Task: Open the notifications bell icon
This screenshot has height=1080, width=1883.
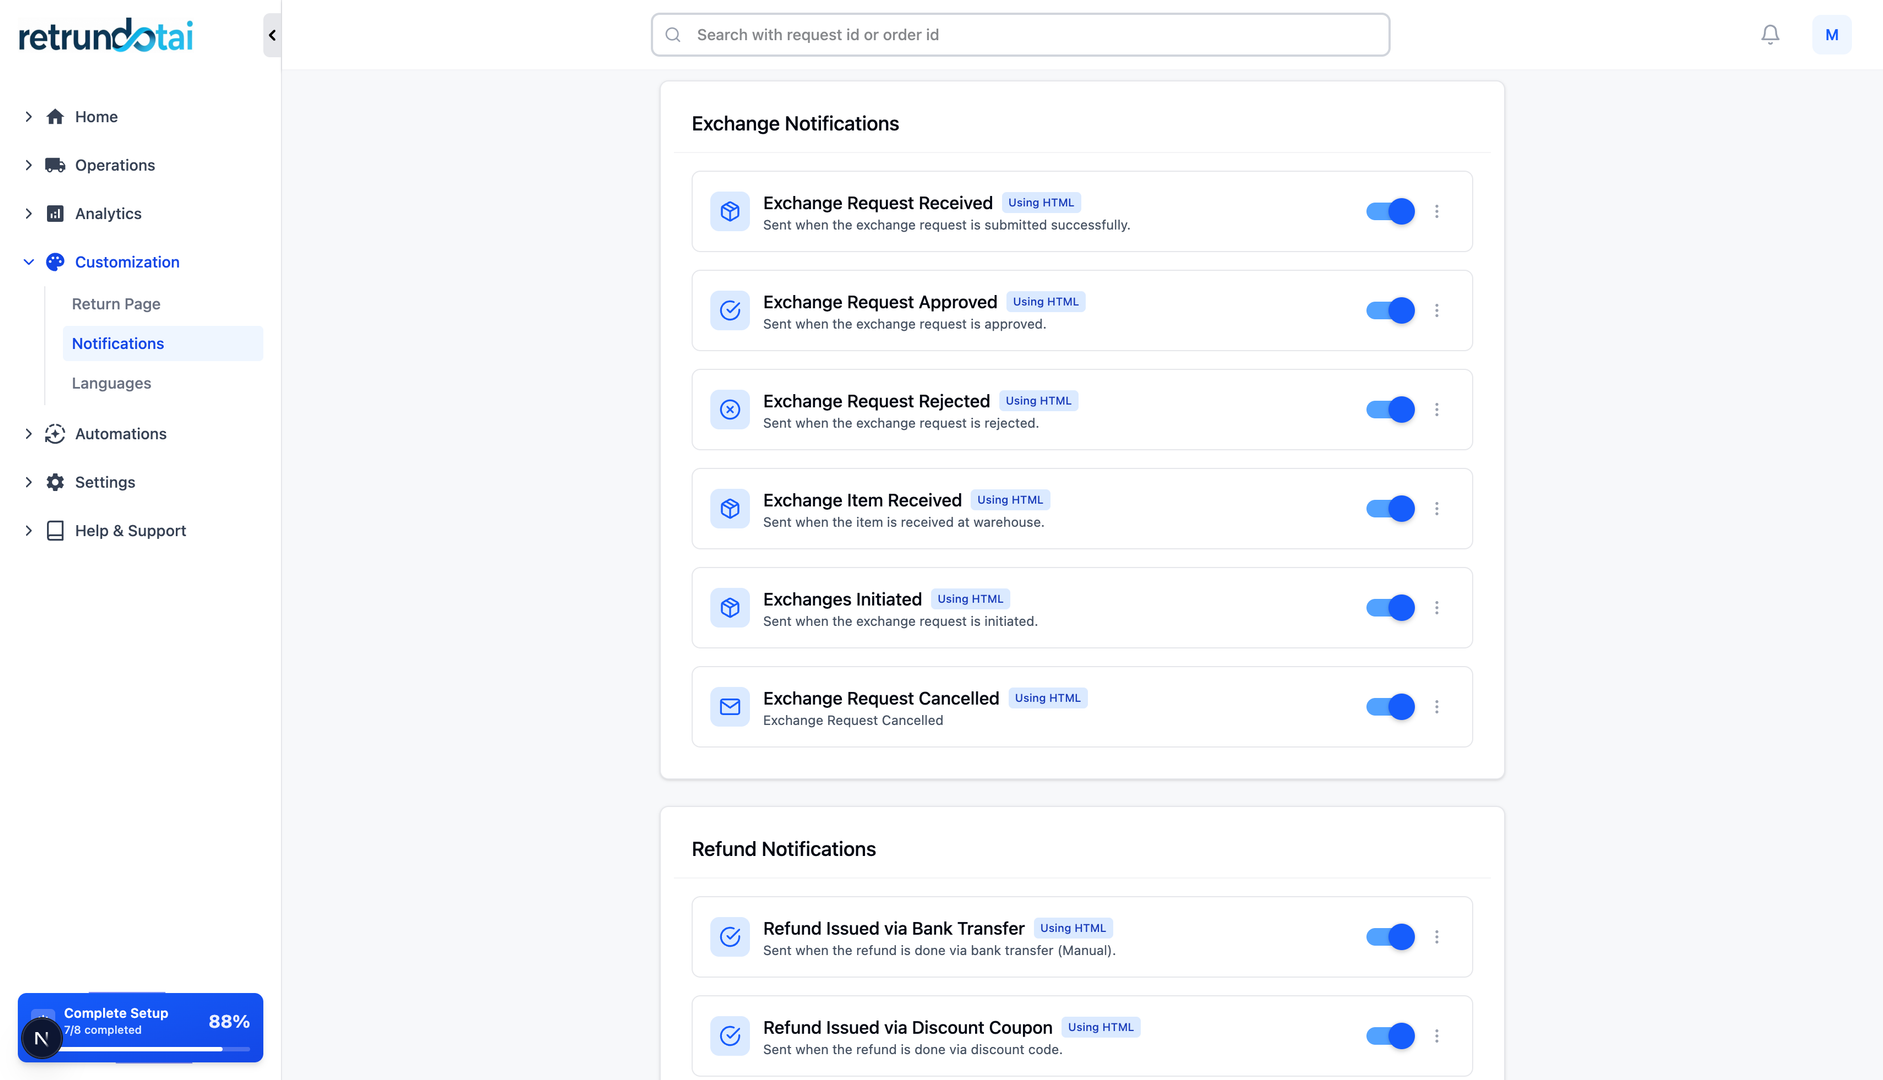Action: pos(1770,33)
